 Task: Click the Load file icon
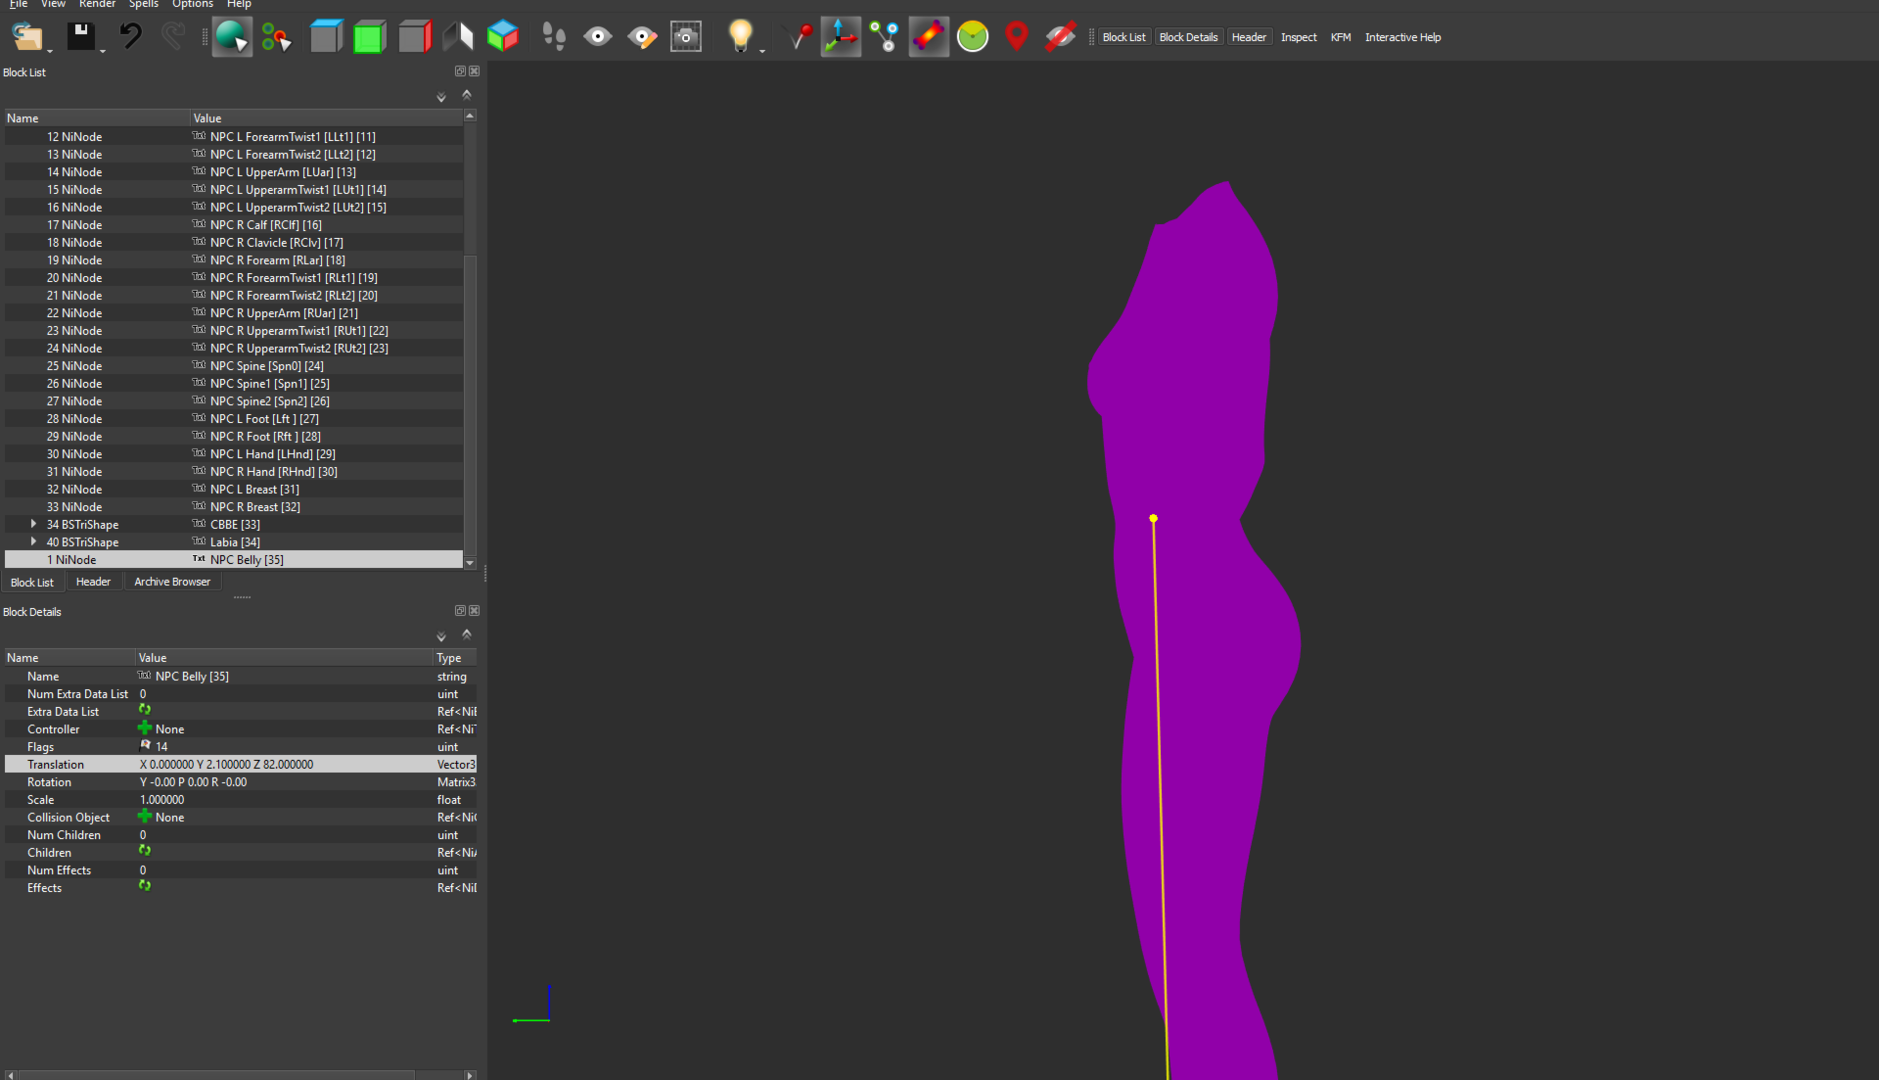[26, 37]
